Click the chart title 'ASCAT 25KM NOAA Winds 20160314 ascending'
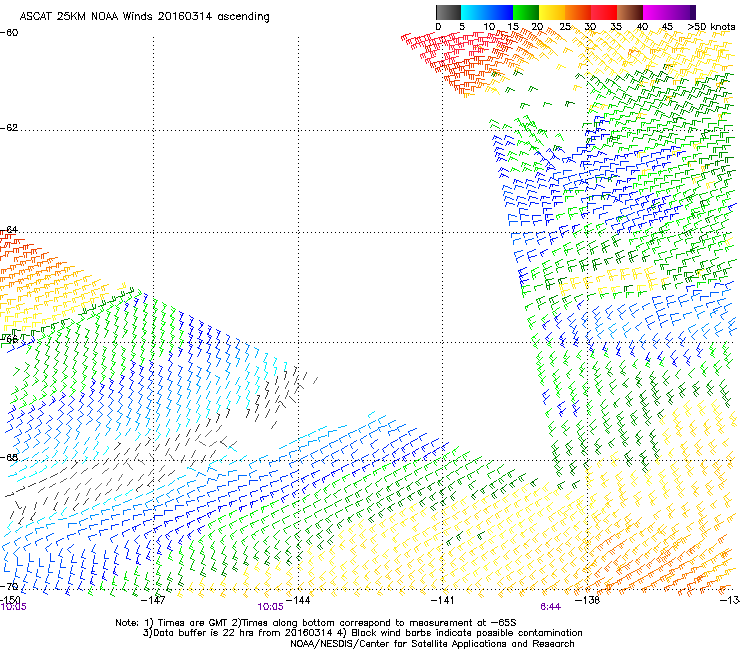Screen dimensions: 740x650 tap(144, 17)
